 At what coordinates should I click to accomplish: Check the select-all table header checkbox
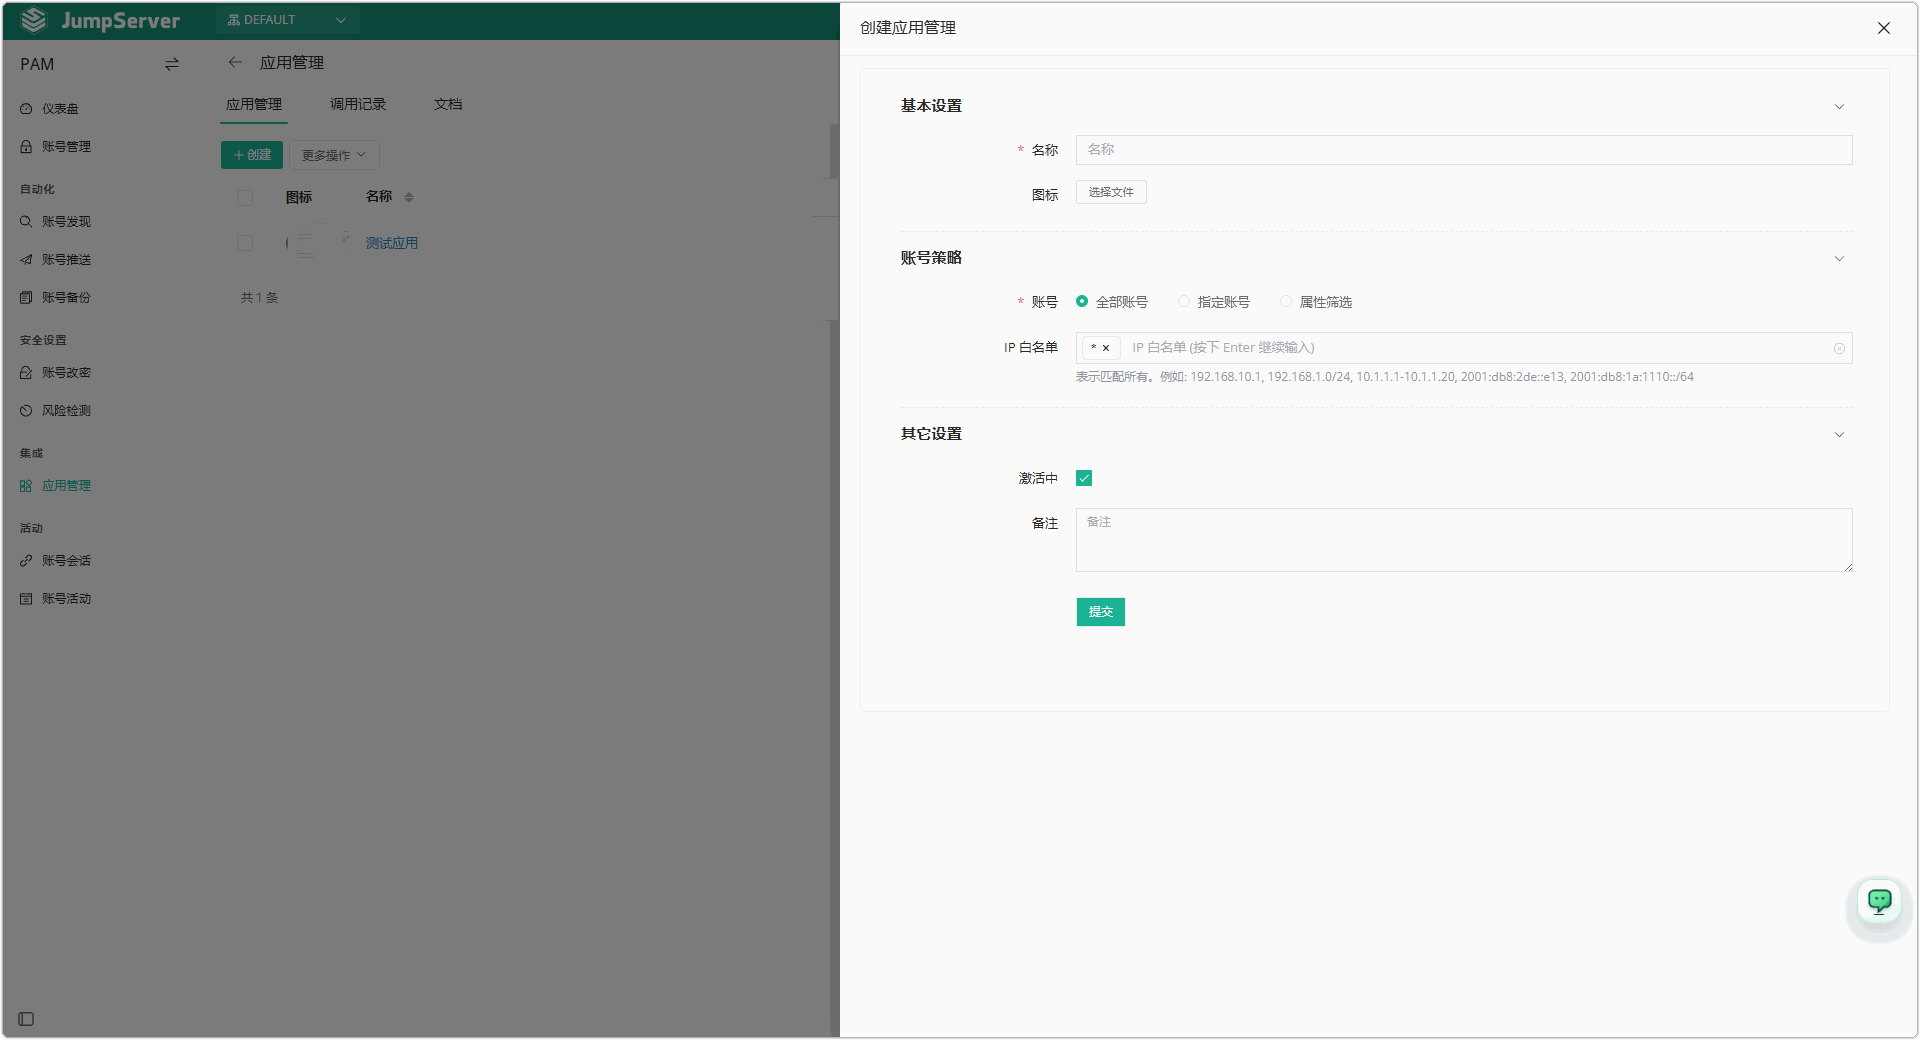245,198
